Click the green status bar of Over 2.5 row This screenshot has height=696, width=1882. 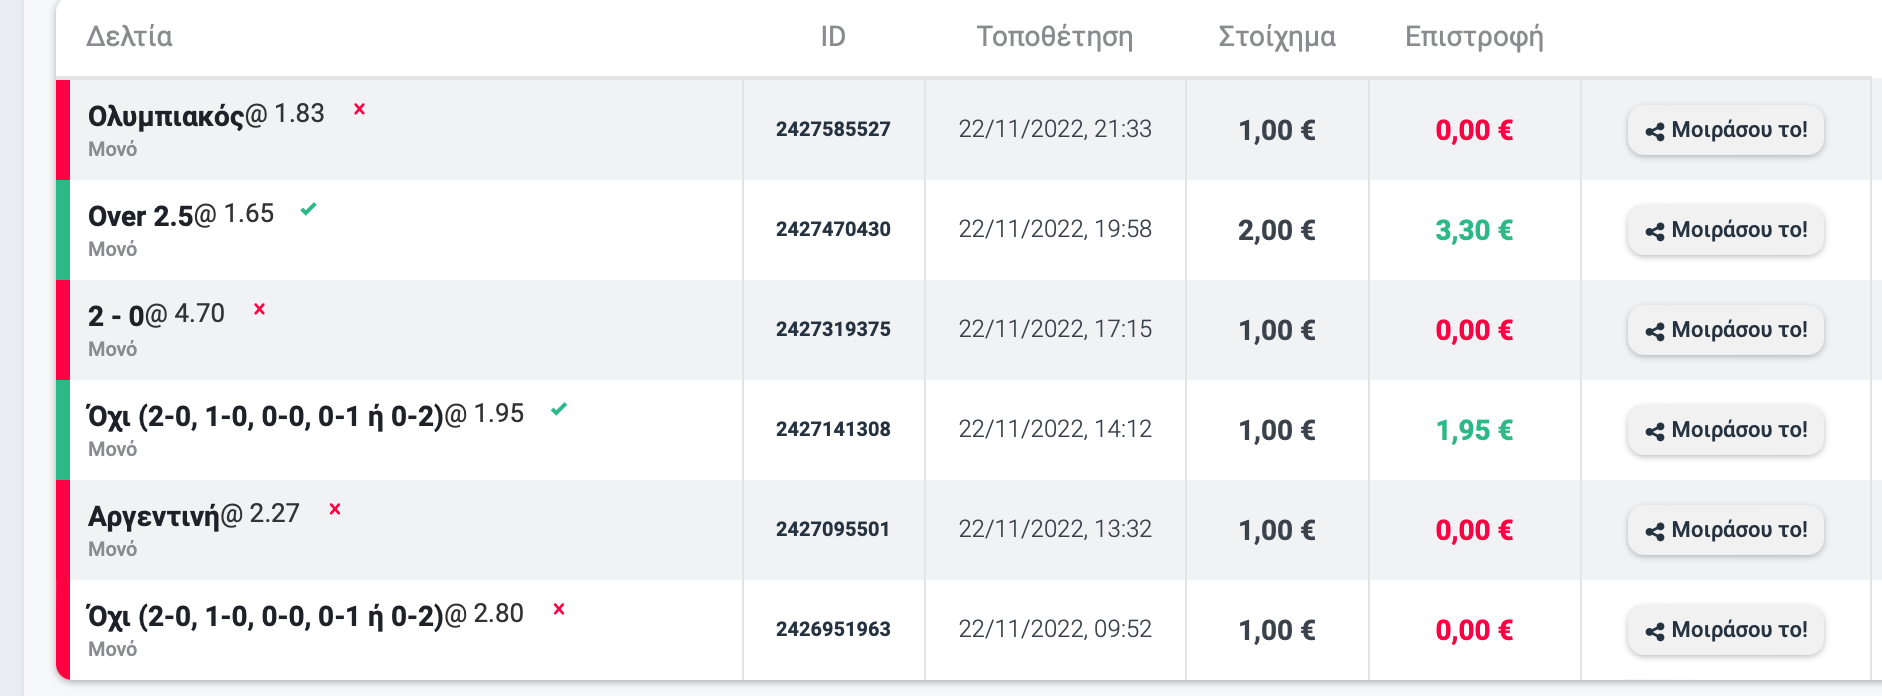point(63,230)
